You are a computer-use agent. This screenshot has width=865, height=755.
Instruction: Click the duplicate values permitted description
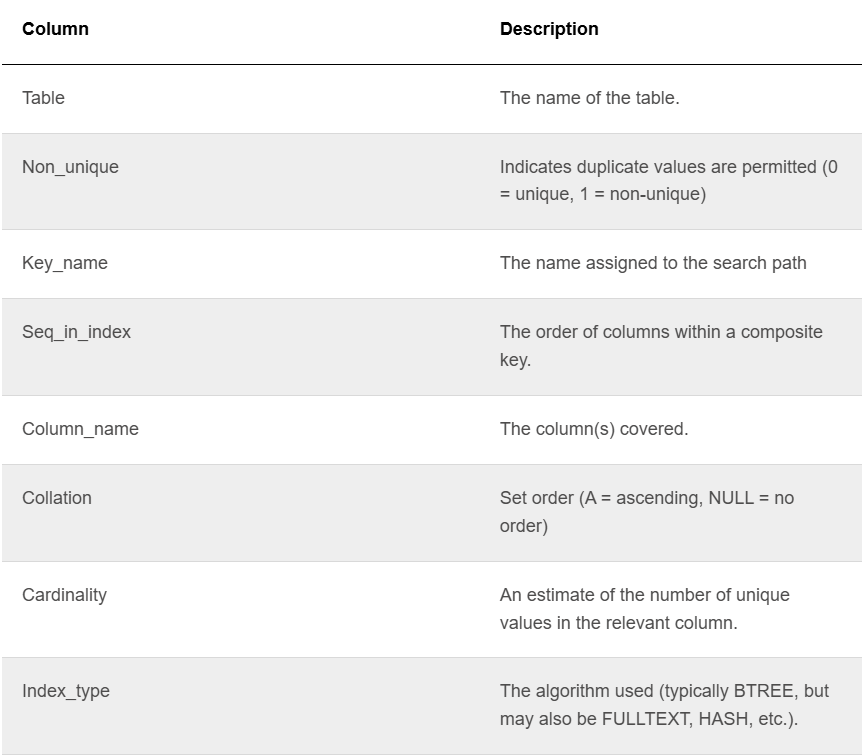click(669, 180)
